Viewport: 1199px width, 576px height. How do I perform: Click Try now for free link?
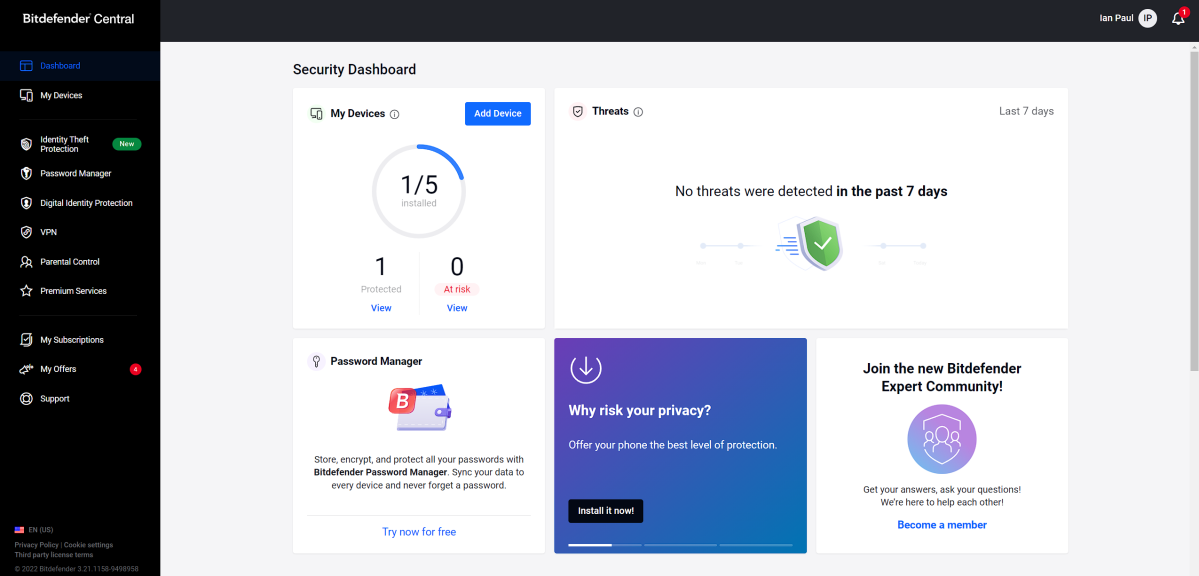(x=419, y=532)
